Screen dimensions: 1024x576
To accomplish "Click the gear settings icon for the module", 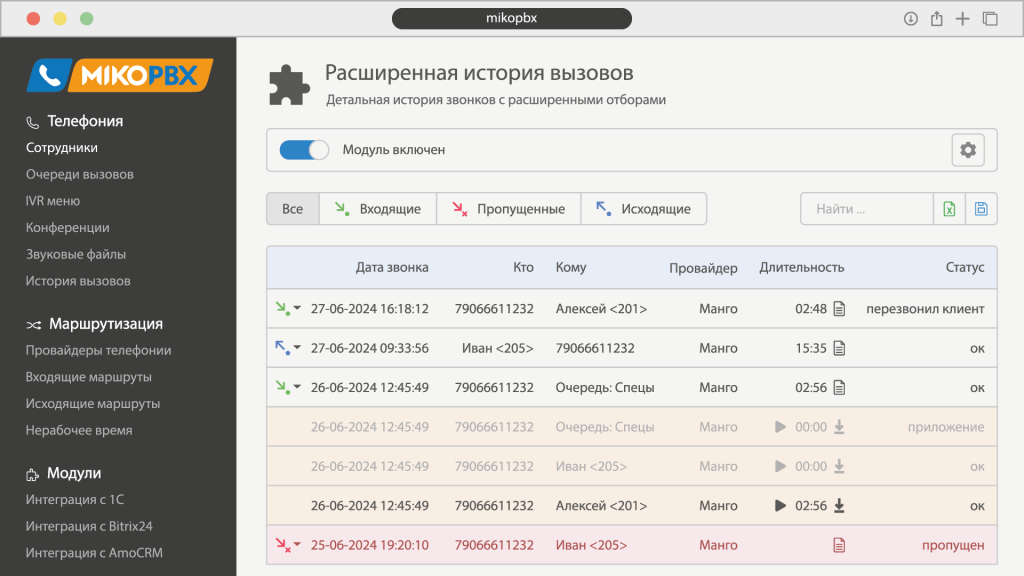I will click(x=967, y=150).
